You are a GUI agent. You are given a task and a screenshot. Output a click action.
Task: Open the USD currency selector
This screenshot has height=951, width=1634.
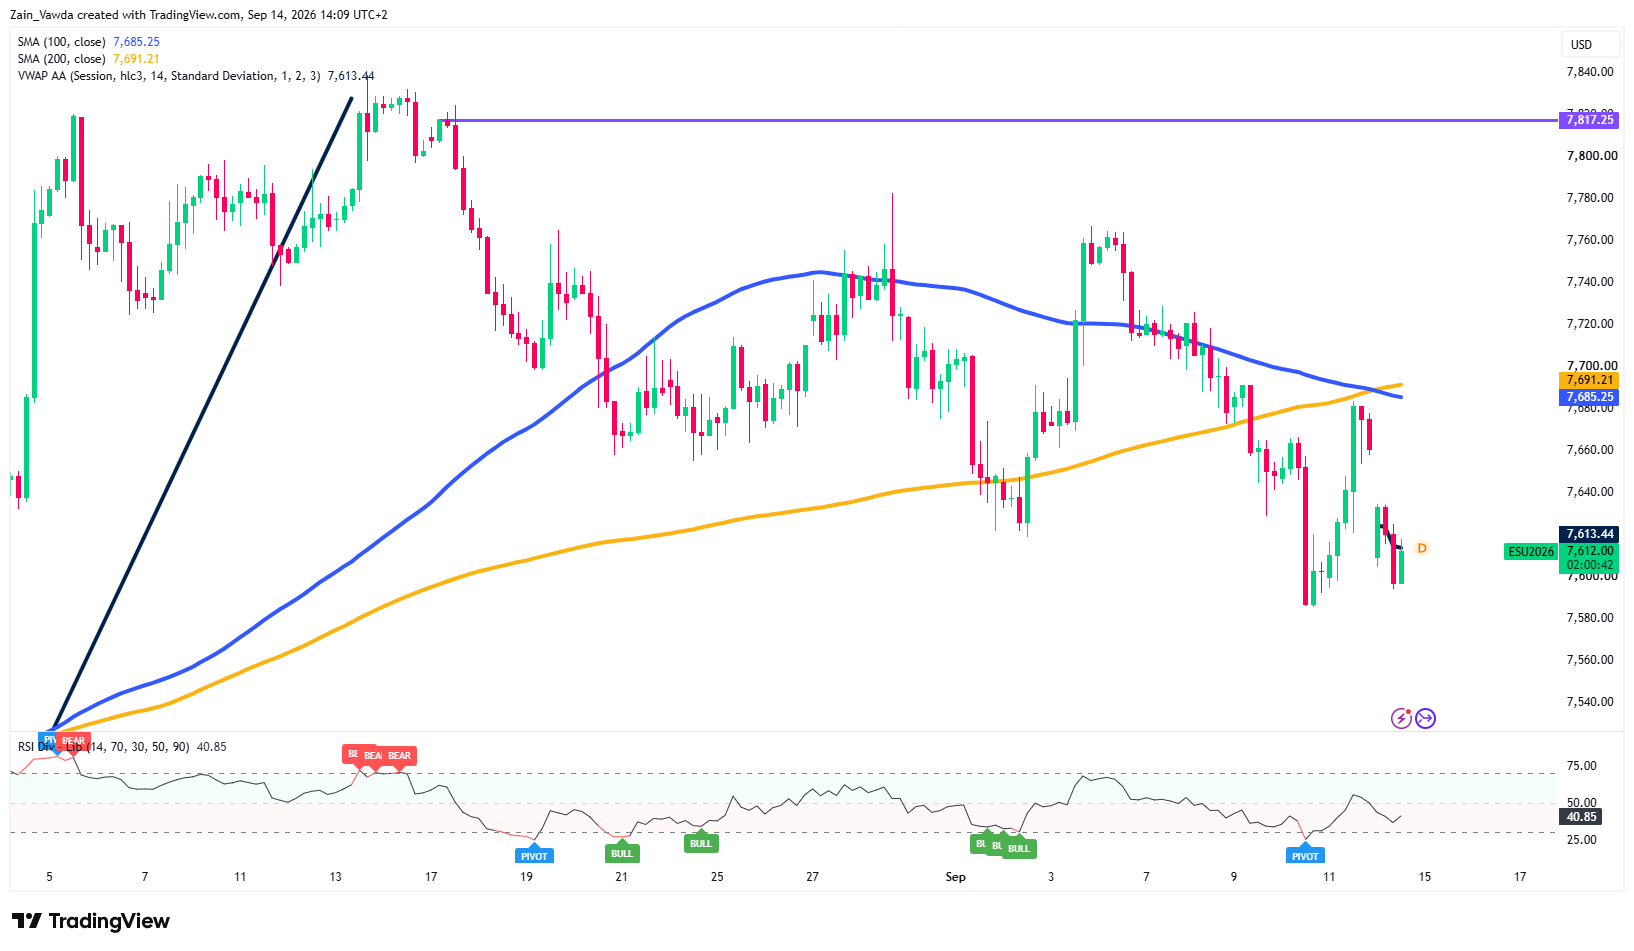pos(1590,44)
